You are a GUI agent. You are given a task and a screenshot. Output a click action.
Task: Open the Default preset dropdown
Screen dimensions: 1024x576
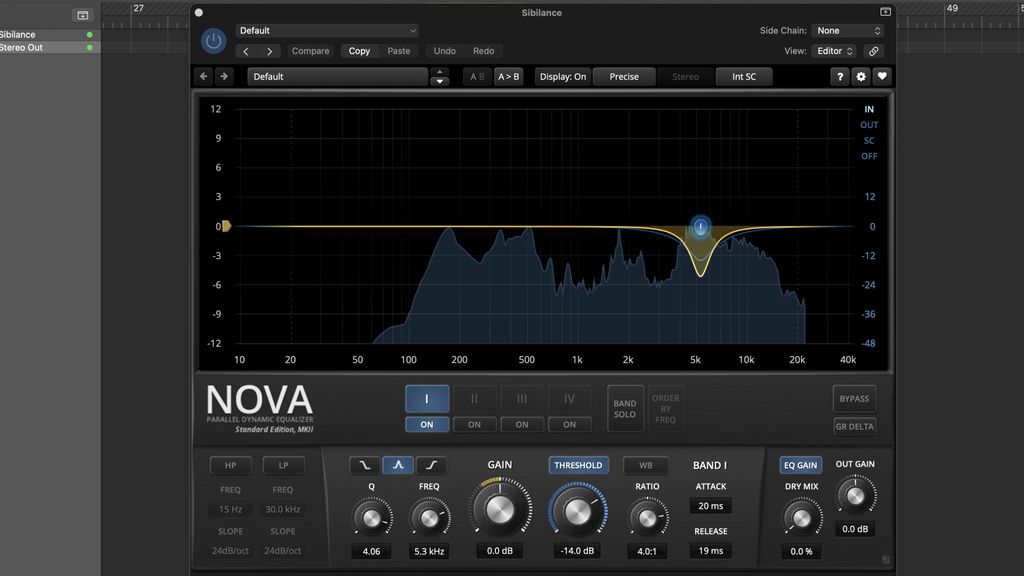coord(325,30)
